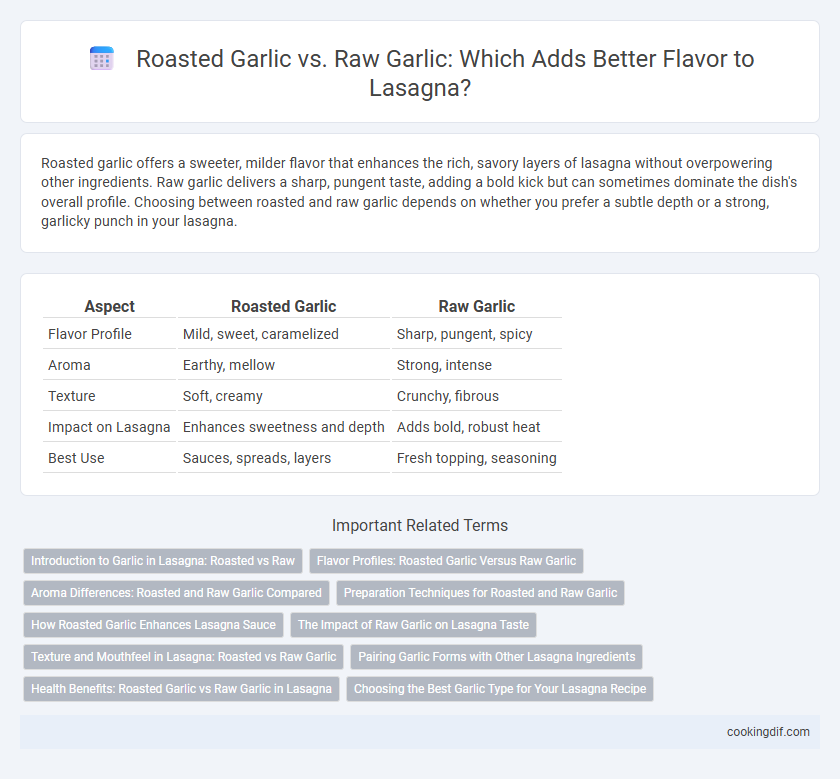Open 'How Roasted Garlic Enhances Lasagna Sauce' tag
This screenshot has height=779, width=840.
pyautogui.click(x=153, y=625)
